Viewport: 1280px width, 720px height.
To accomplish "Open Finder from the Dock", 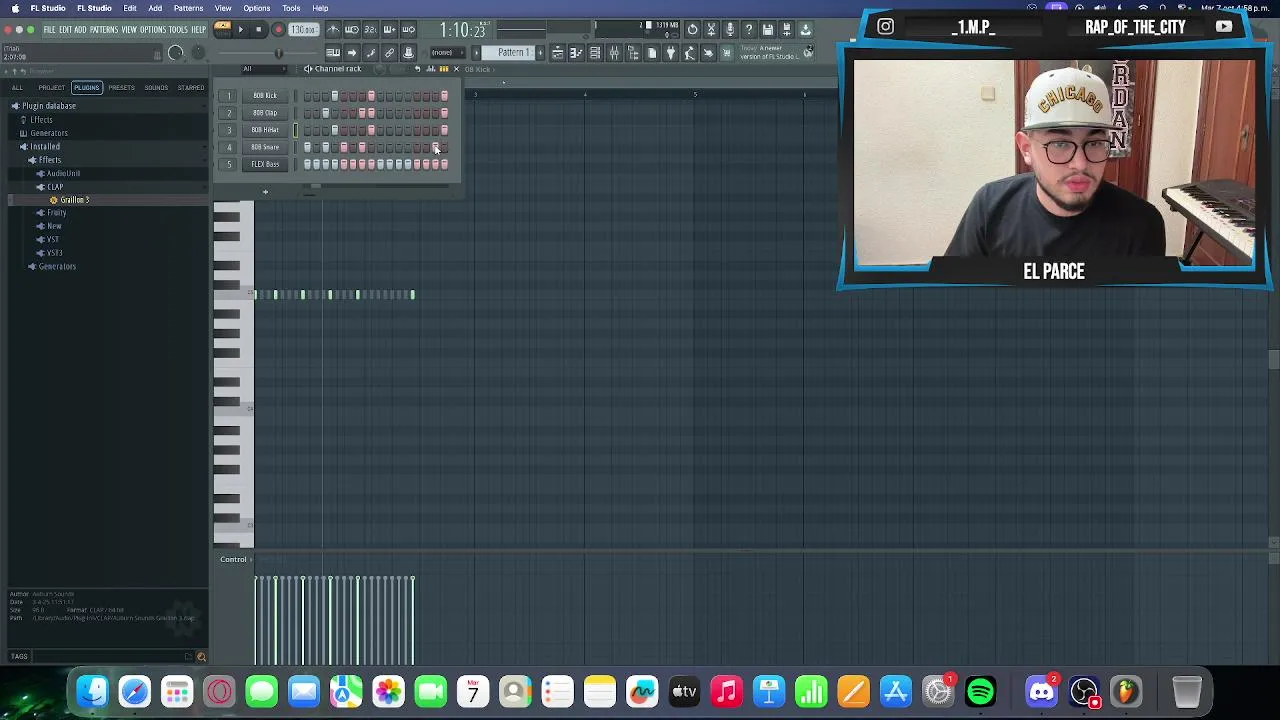I will (93, 691).
